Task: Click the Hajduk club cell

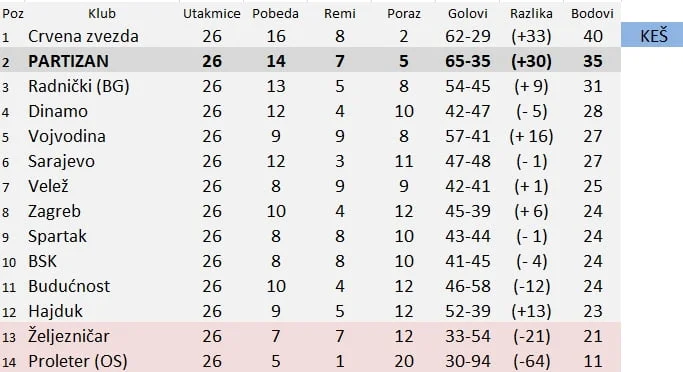Action: coord(55,311)
